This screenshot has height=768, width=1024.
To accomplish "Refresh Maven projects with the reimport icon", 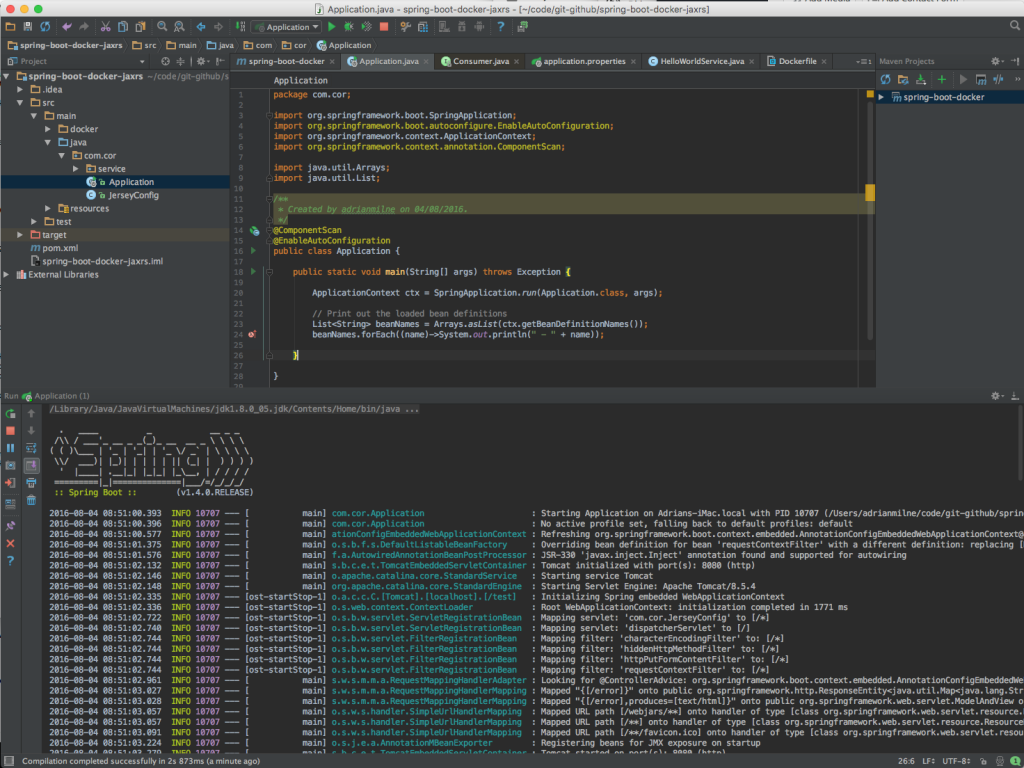I will click(885, 78).
